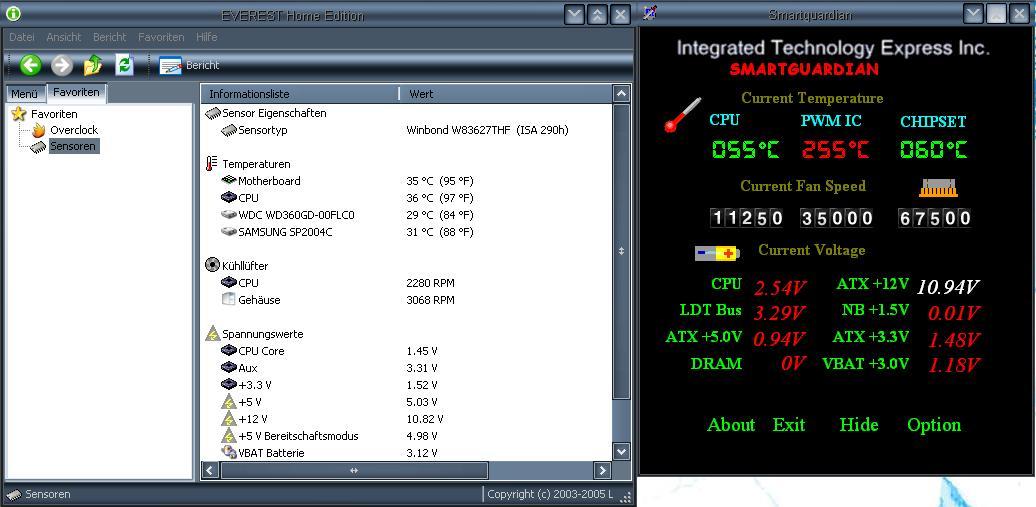This screenshot has height=507, width=1036.
Task: Click the horizontal scrollbar left arrow
Action: (x=210, y=471)
